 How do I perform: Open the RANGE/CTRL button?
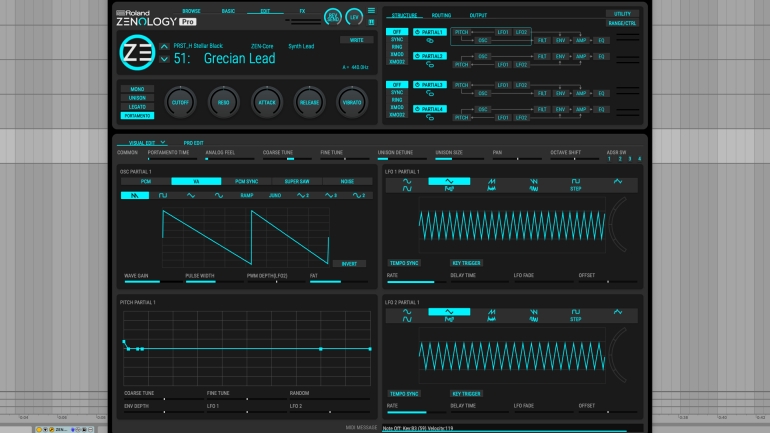point(622,23)
